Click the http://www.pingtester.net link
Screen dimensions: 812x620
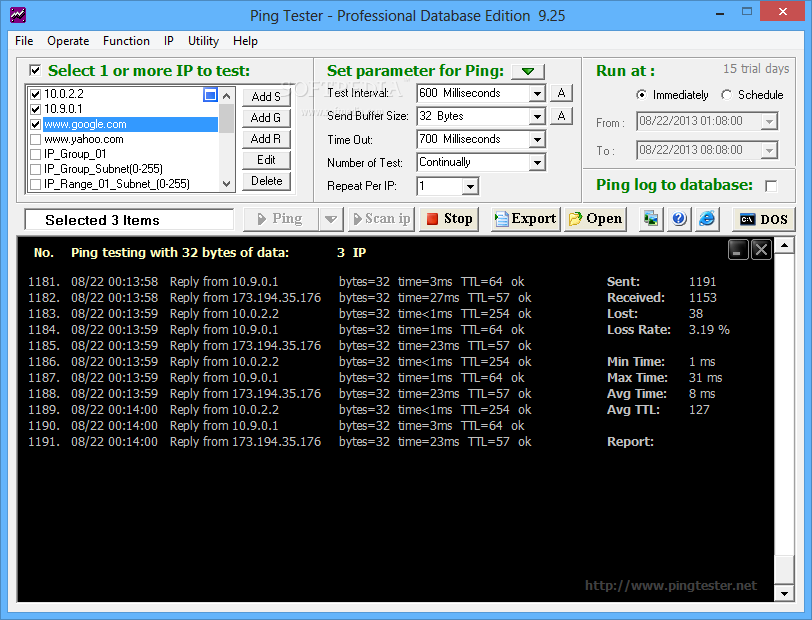(671, 585)
